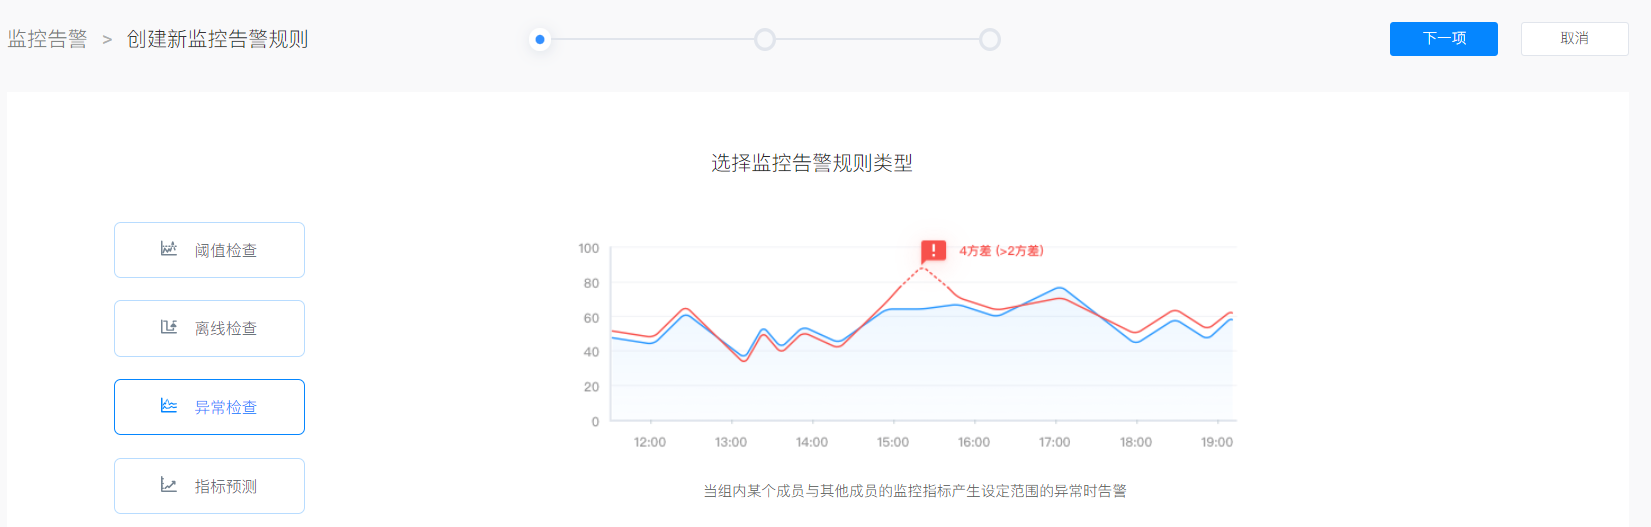This screenshot has width=1651, height=527.
Task: Click the 12:00 time axis label
Action: tap(650, 442)
